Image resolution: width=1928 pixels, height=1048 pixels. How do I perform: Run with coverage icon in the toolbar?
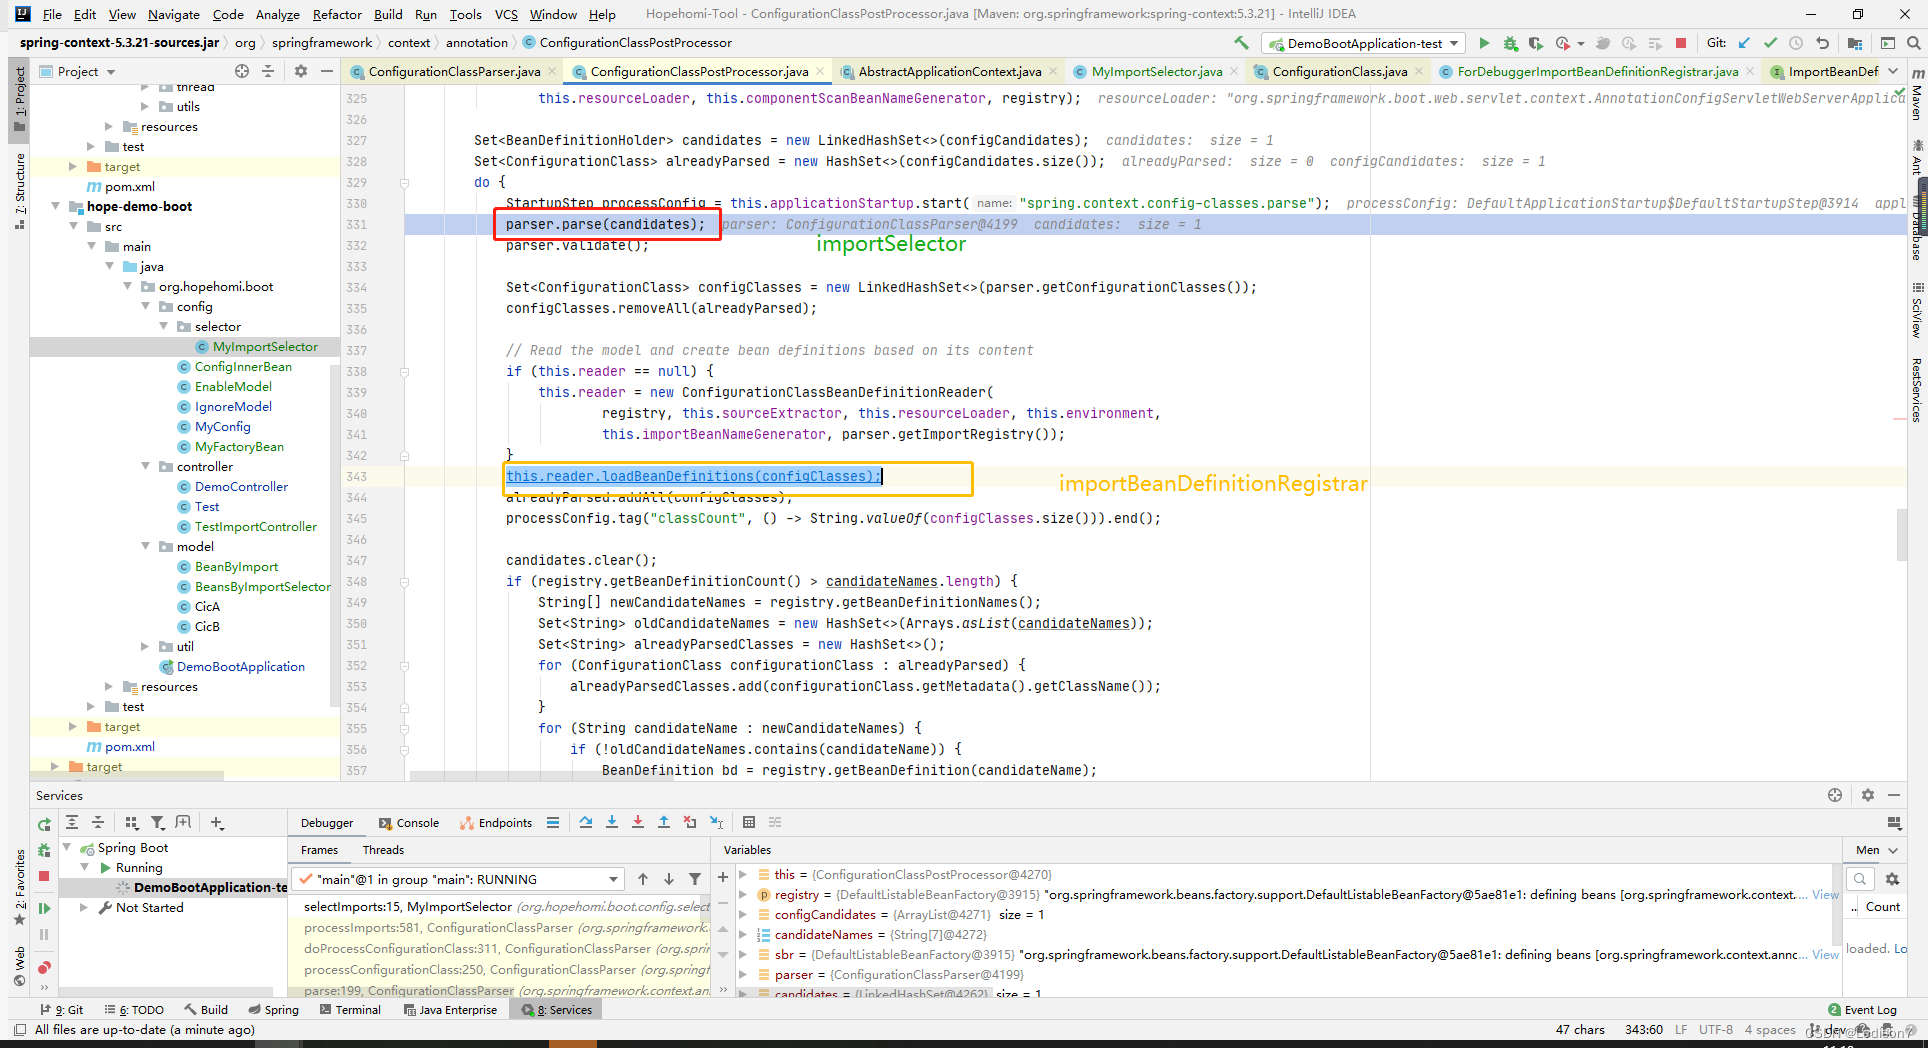(x=1535, y=43)
